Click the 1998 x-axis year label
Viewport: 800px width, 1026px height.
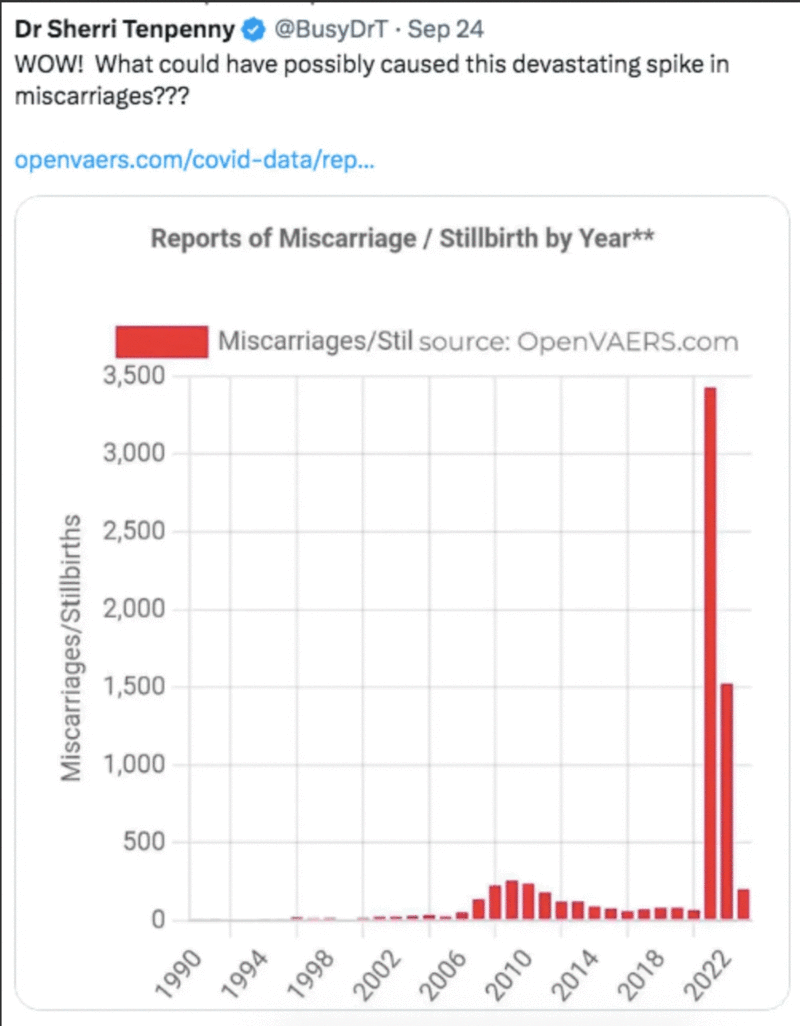coord(310,975)
